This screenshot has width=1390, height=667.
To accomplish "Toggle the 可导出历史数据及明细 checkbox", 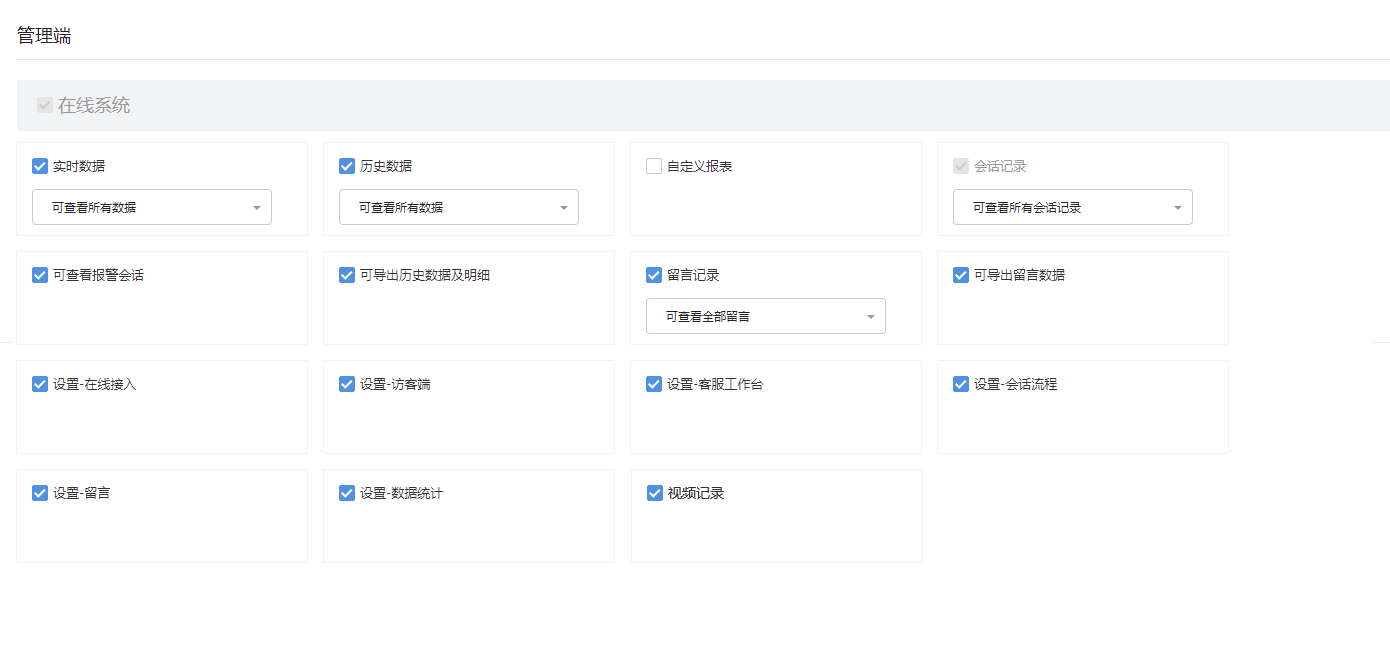I will click(x=347, y=275).
